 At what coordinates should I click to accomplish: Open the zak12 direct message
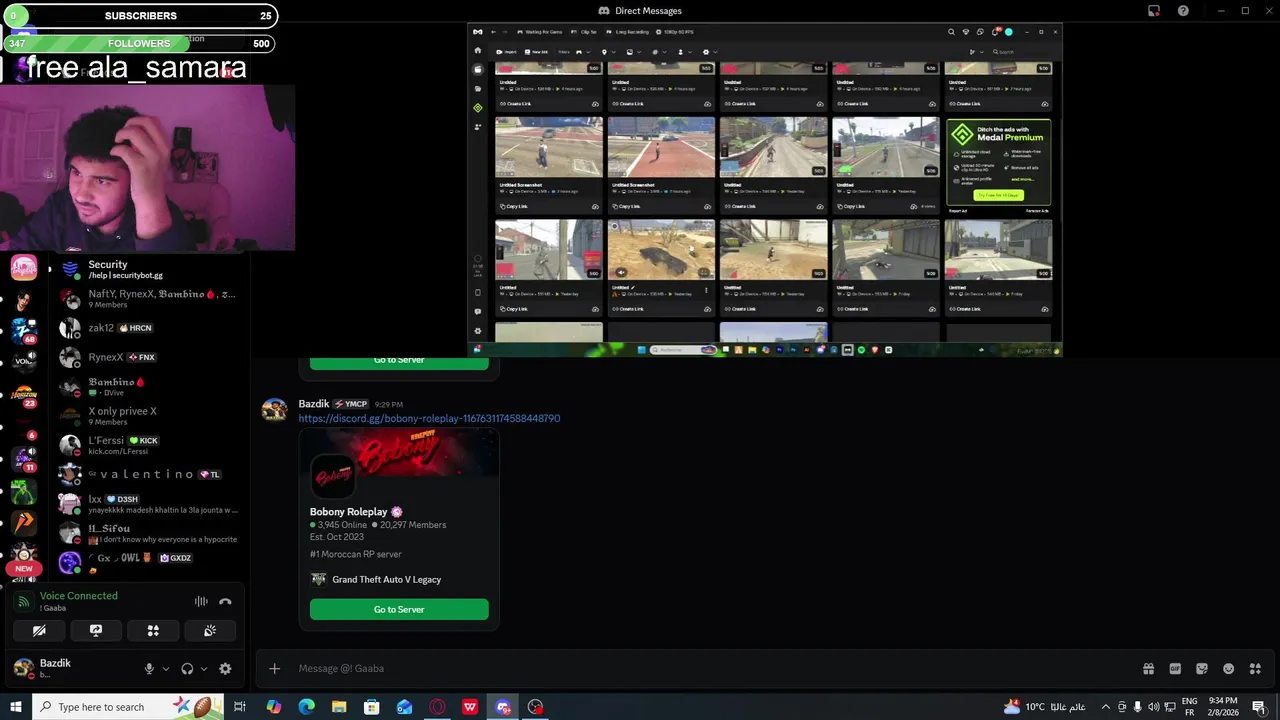[148, 328]
